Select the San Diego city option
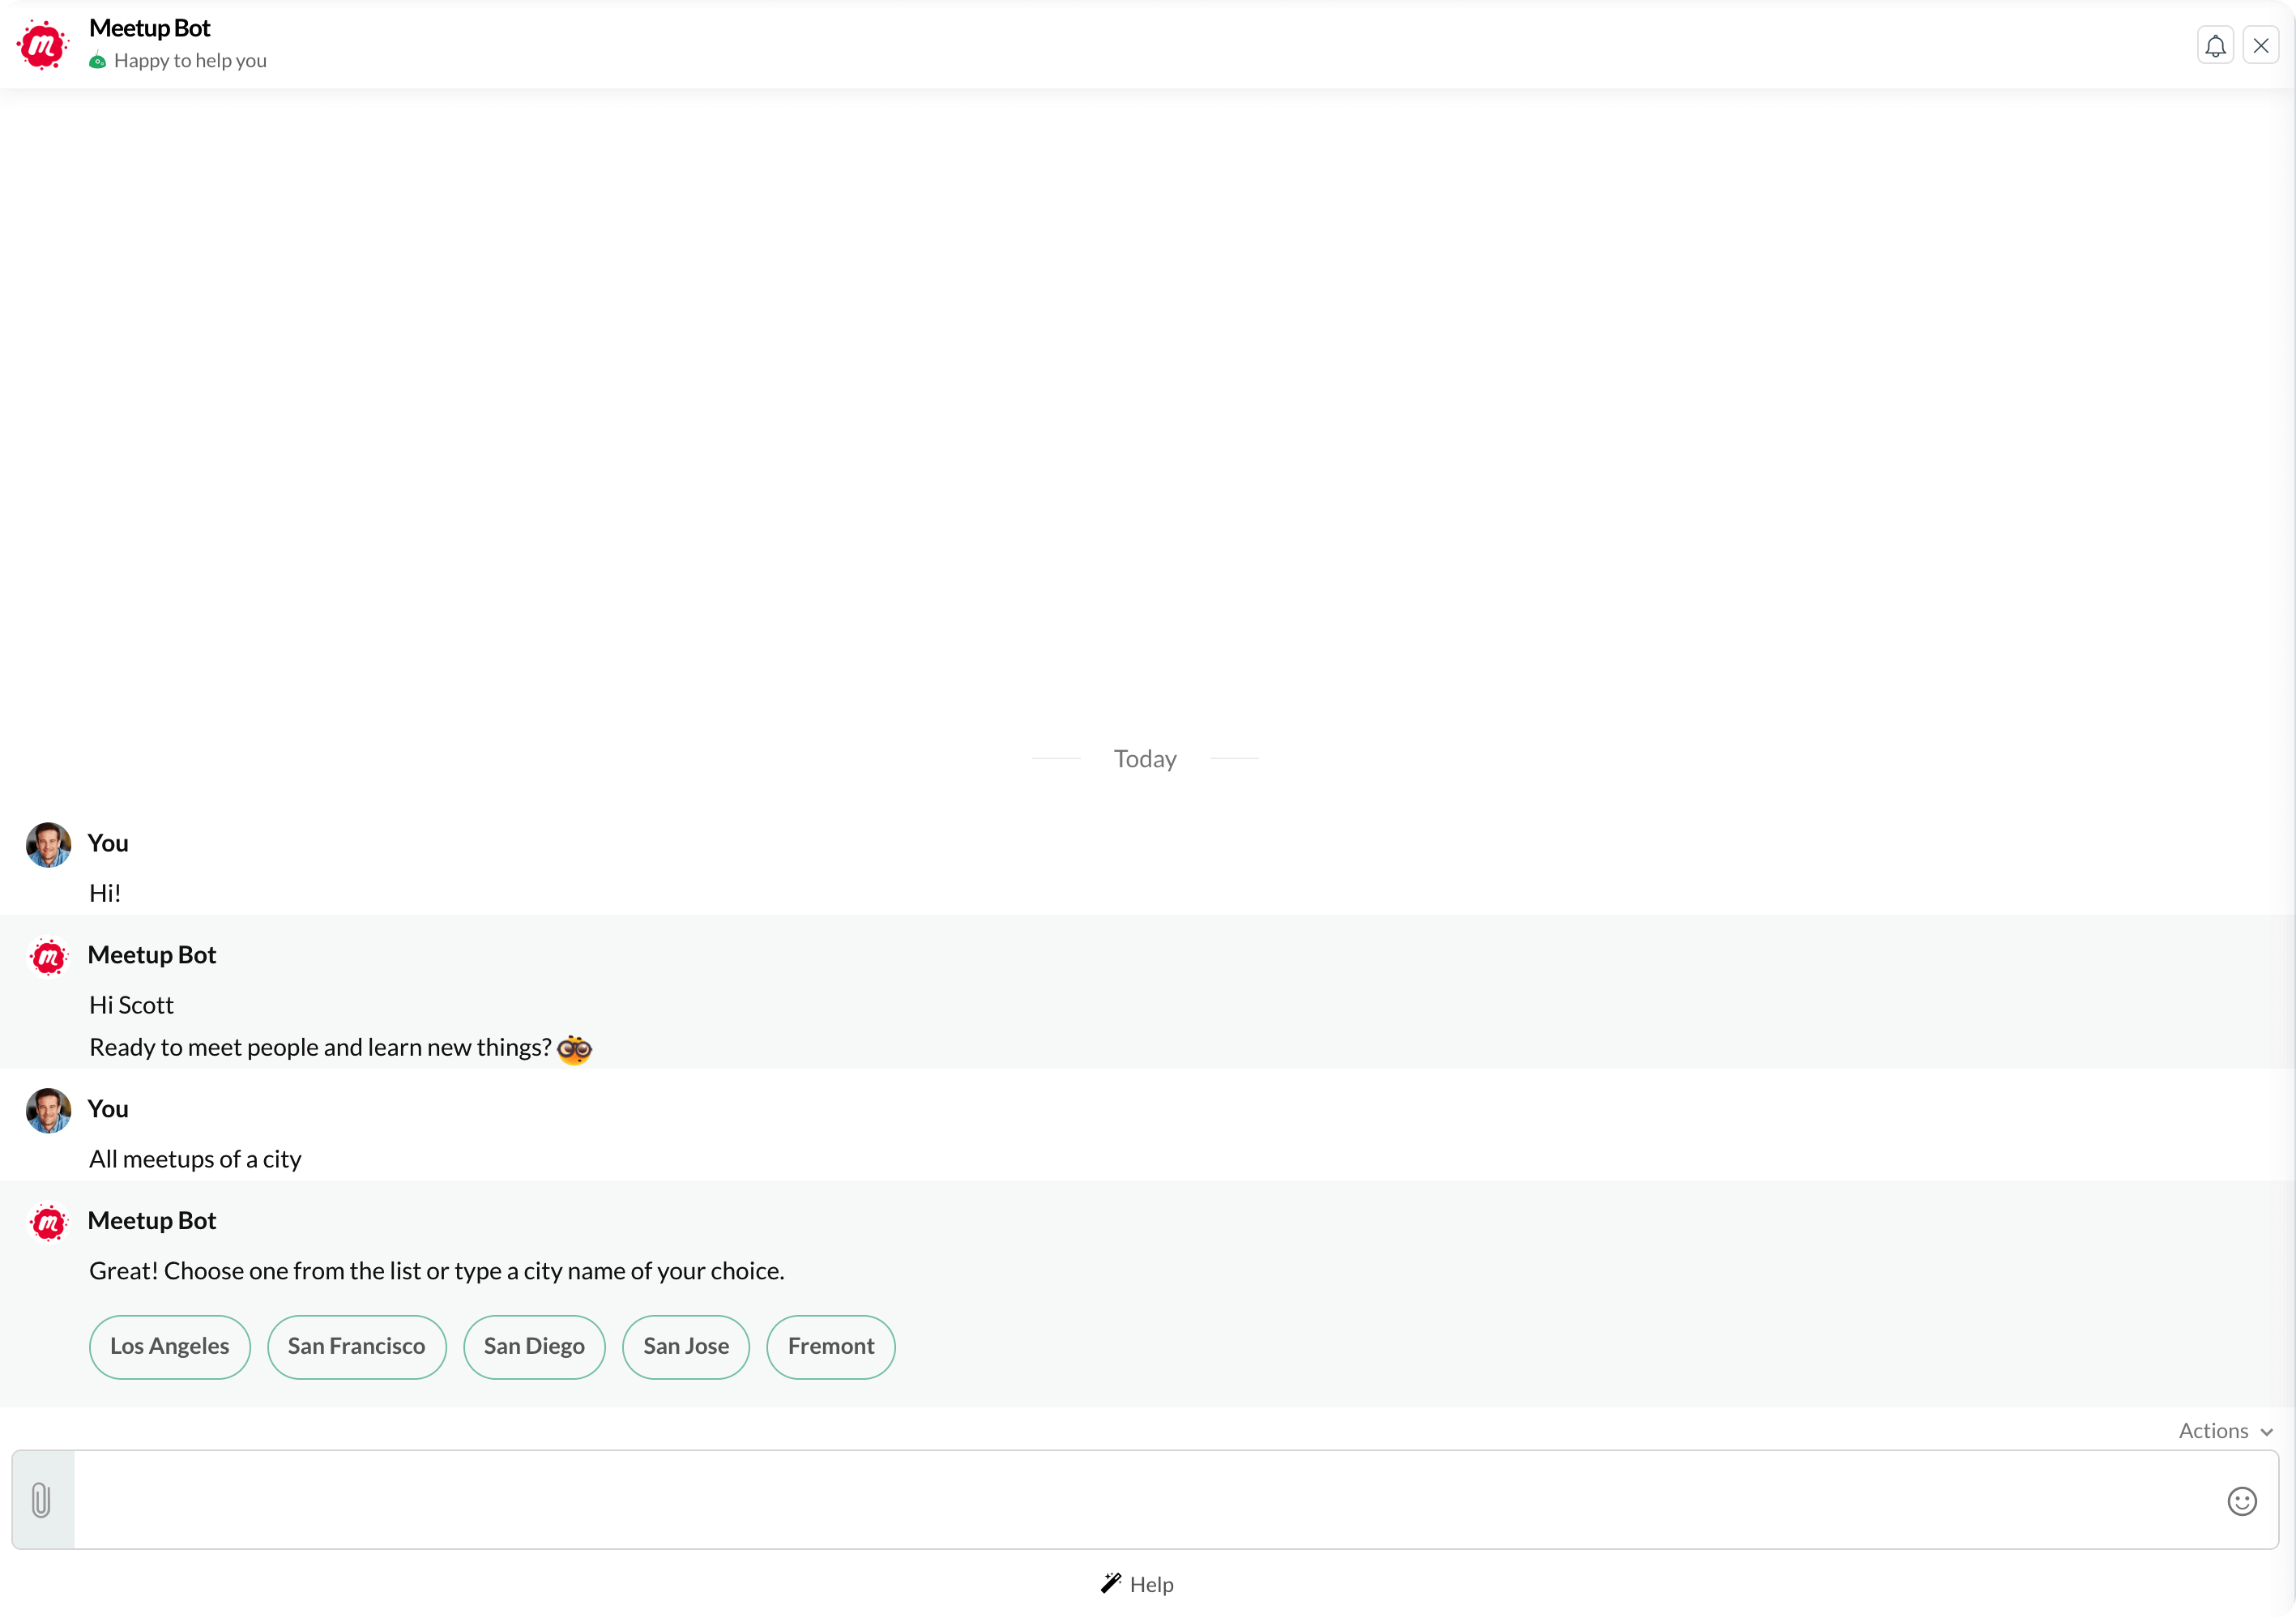The height and width of the screenshot is (1618, 2296). [534, 1345]
